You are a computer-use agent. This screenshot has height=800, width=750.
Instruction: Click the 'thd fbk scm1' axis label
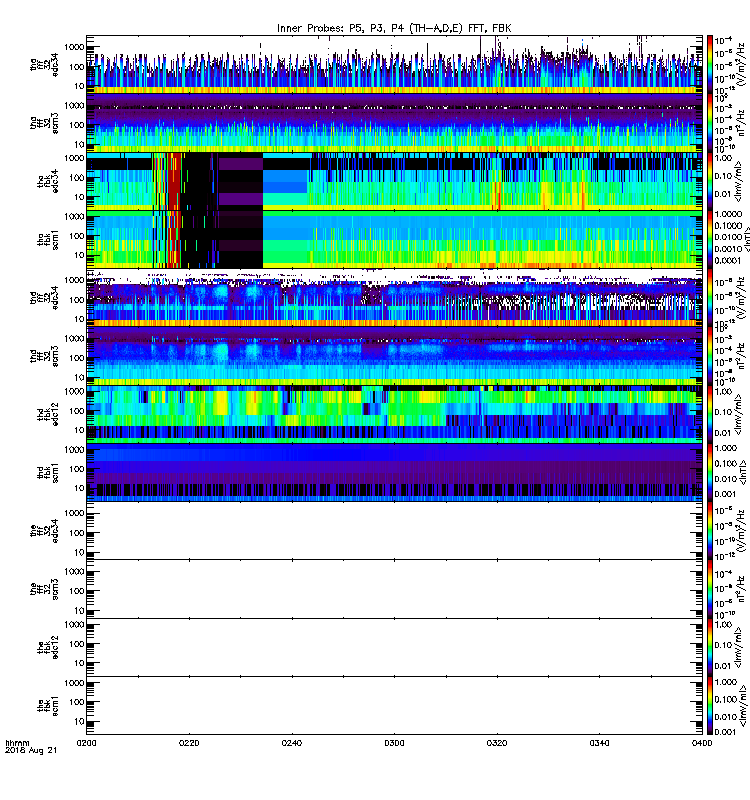coord(47,472)
